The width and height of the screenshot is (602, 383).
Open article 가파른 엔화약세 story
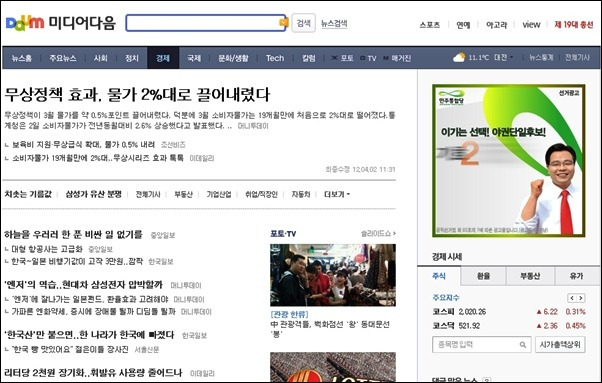93,311
